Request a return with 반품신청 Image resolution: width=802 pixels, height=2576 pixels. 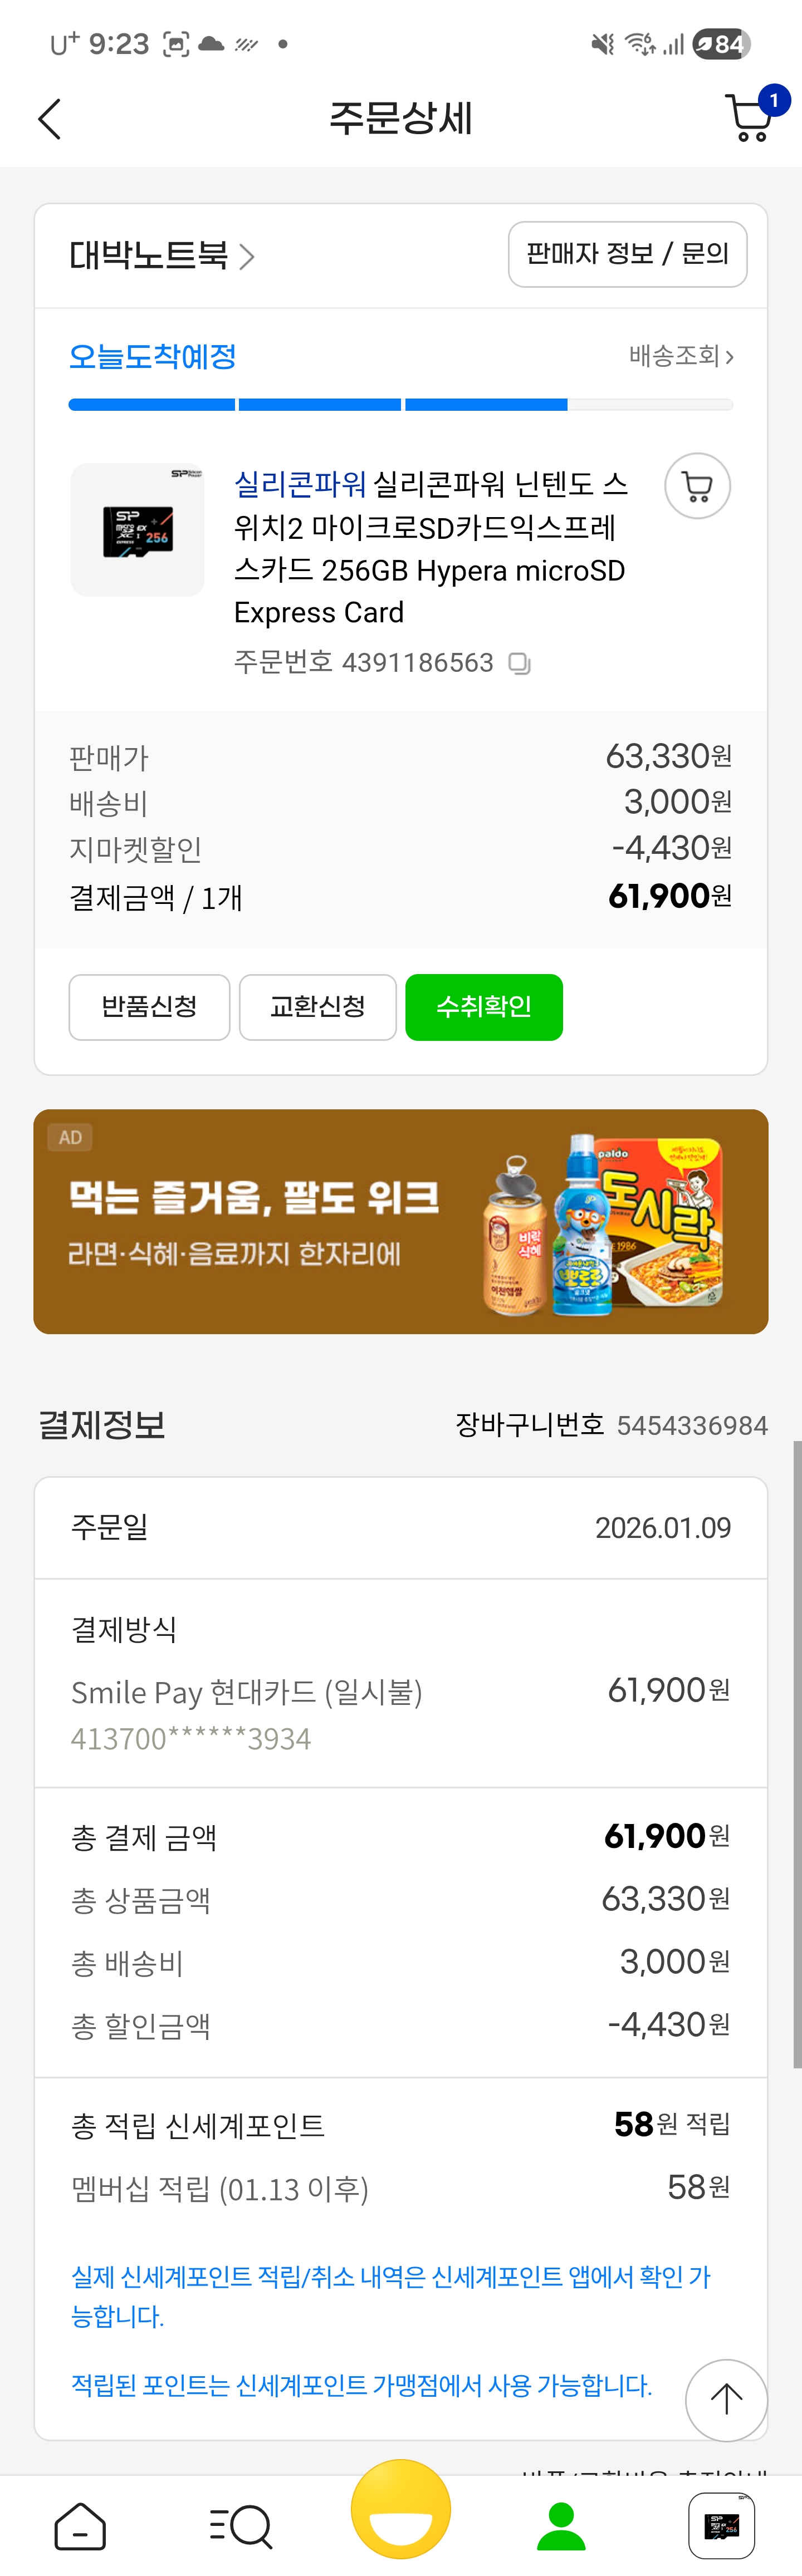149,1007
